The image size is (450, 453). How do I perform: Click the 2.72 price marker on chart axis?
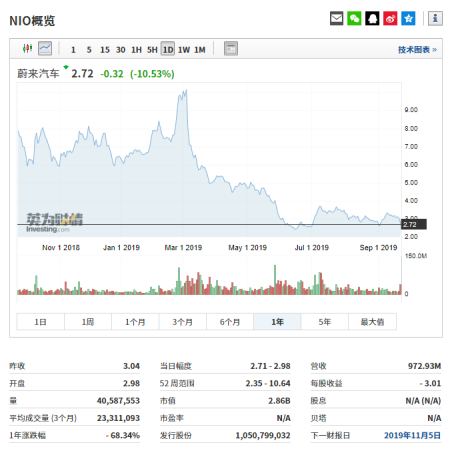[x=414, y=224]
